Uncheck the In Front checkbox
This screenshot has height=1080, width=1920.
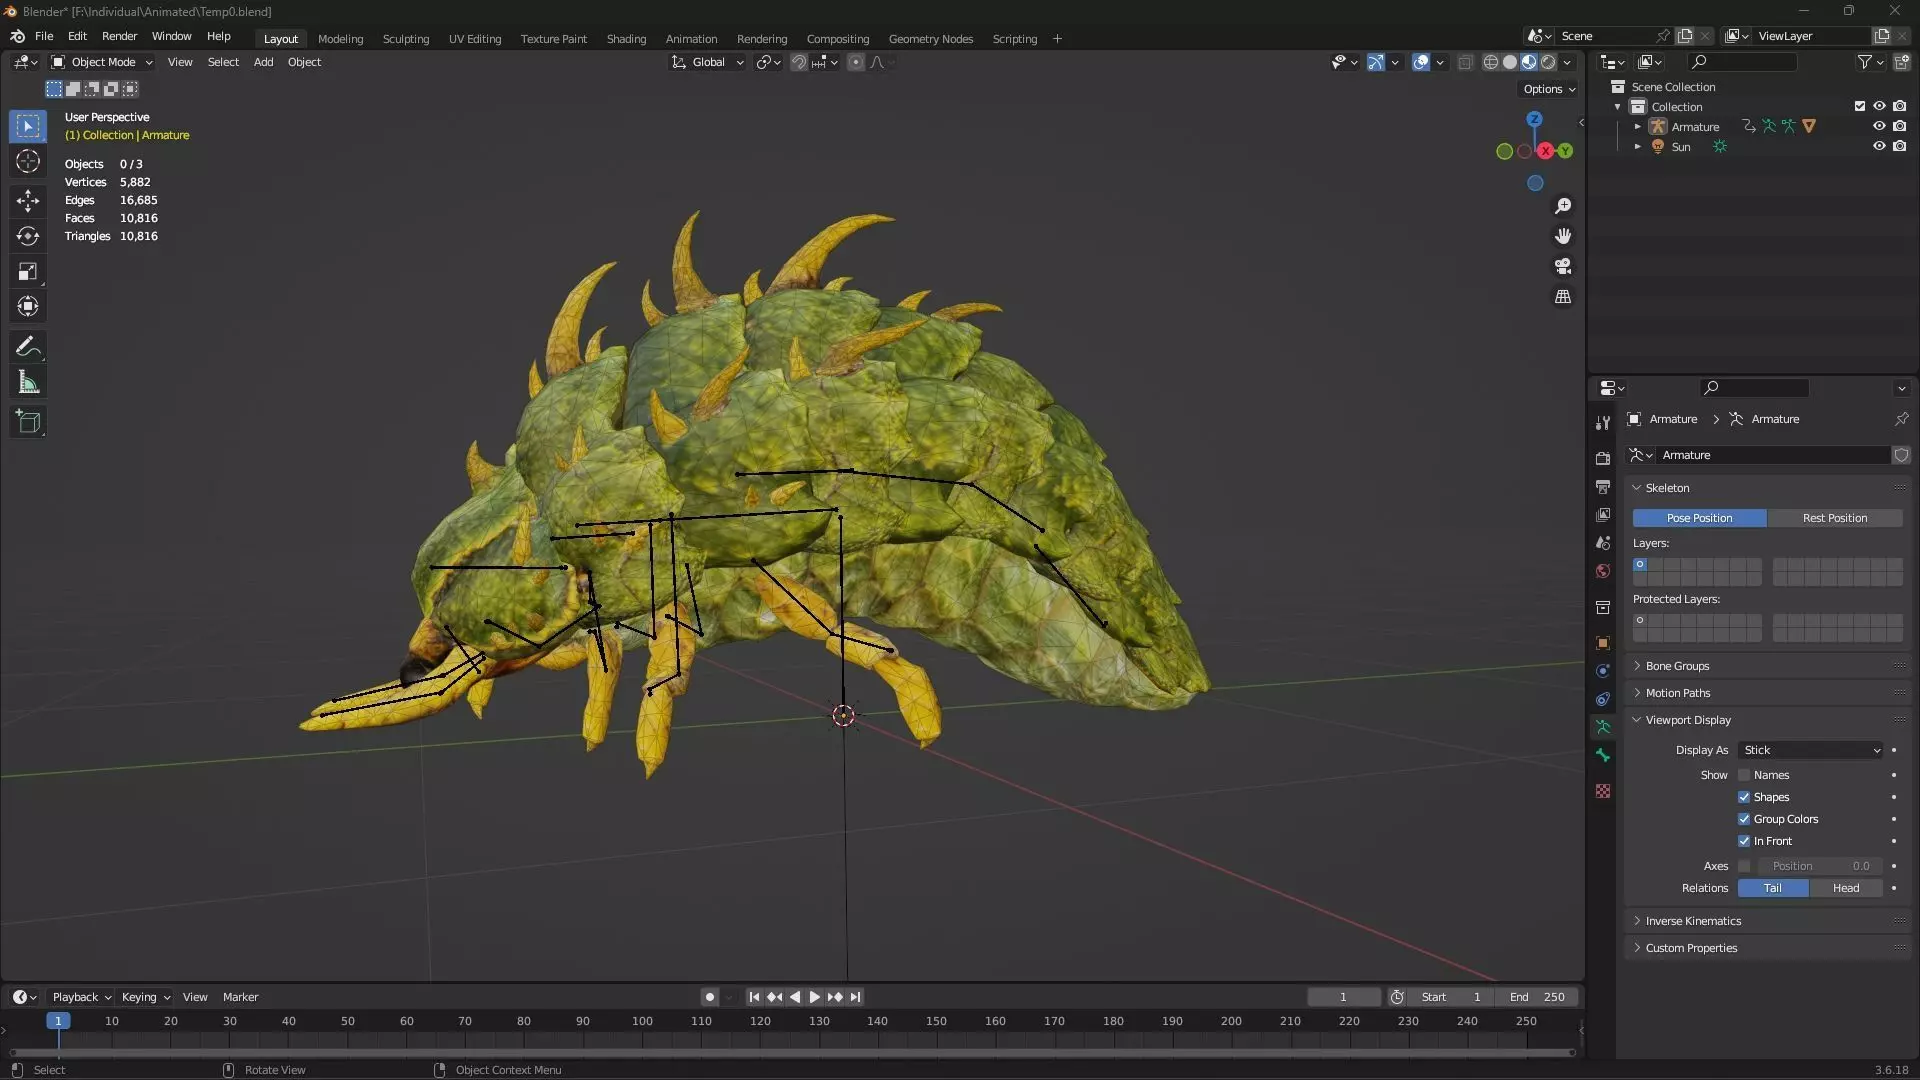pyautogui.click(x=1744, y=841)
